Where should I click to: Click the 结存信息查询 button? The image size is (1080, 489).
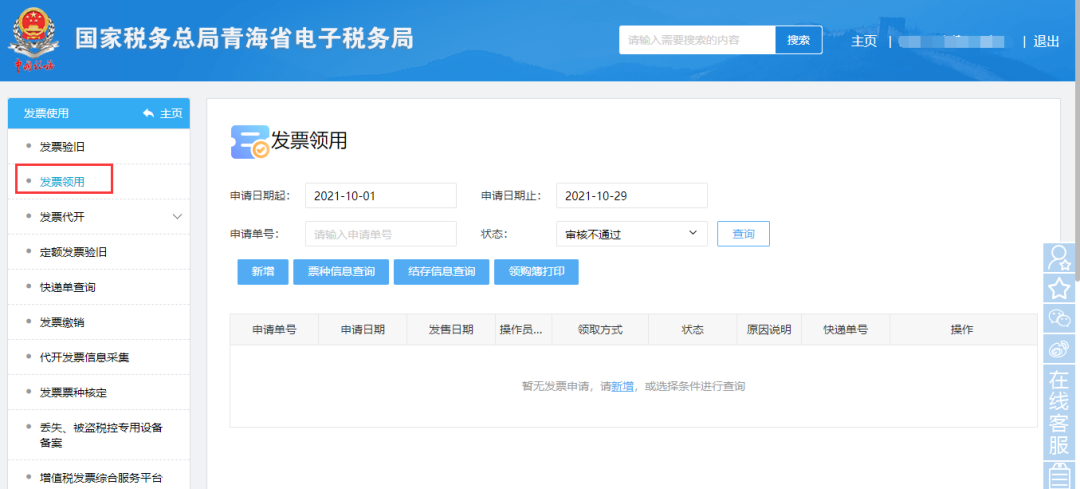(442, 271)
